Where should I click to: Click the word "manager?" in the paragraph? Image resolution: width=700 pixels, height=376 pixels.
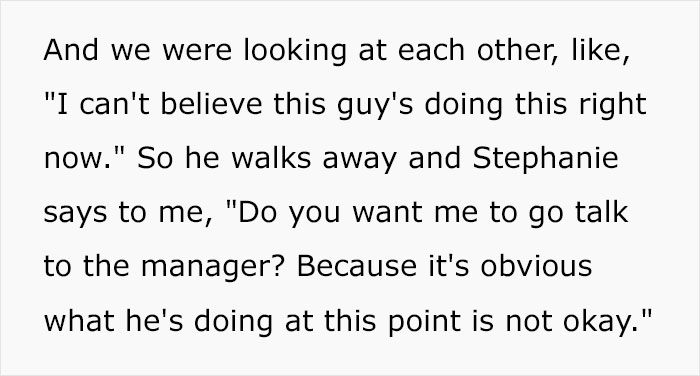[x=212, y=268]
